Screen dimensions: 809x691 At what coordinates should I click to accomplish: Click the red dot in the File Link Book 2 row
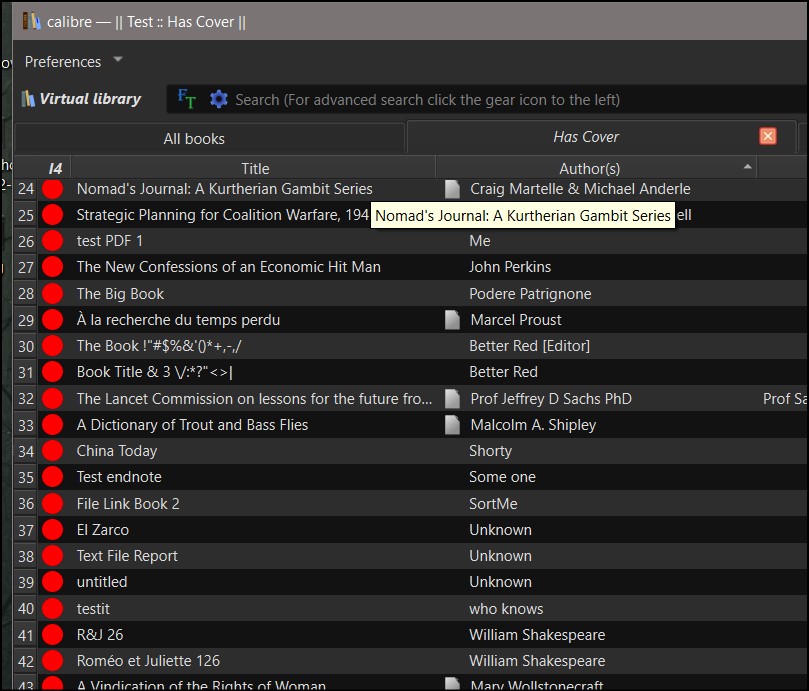click(x=53, y=503)
